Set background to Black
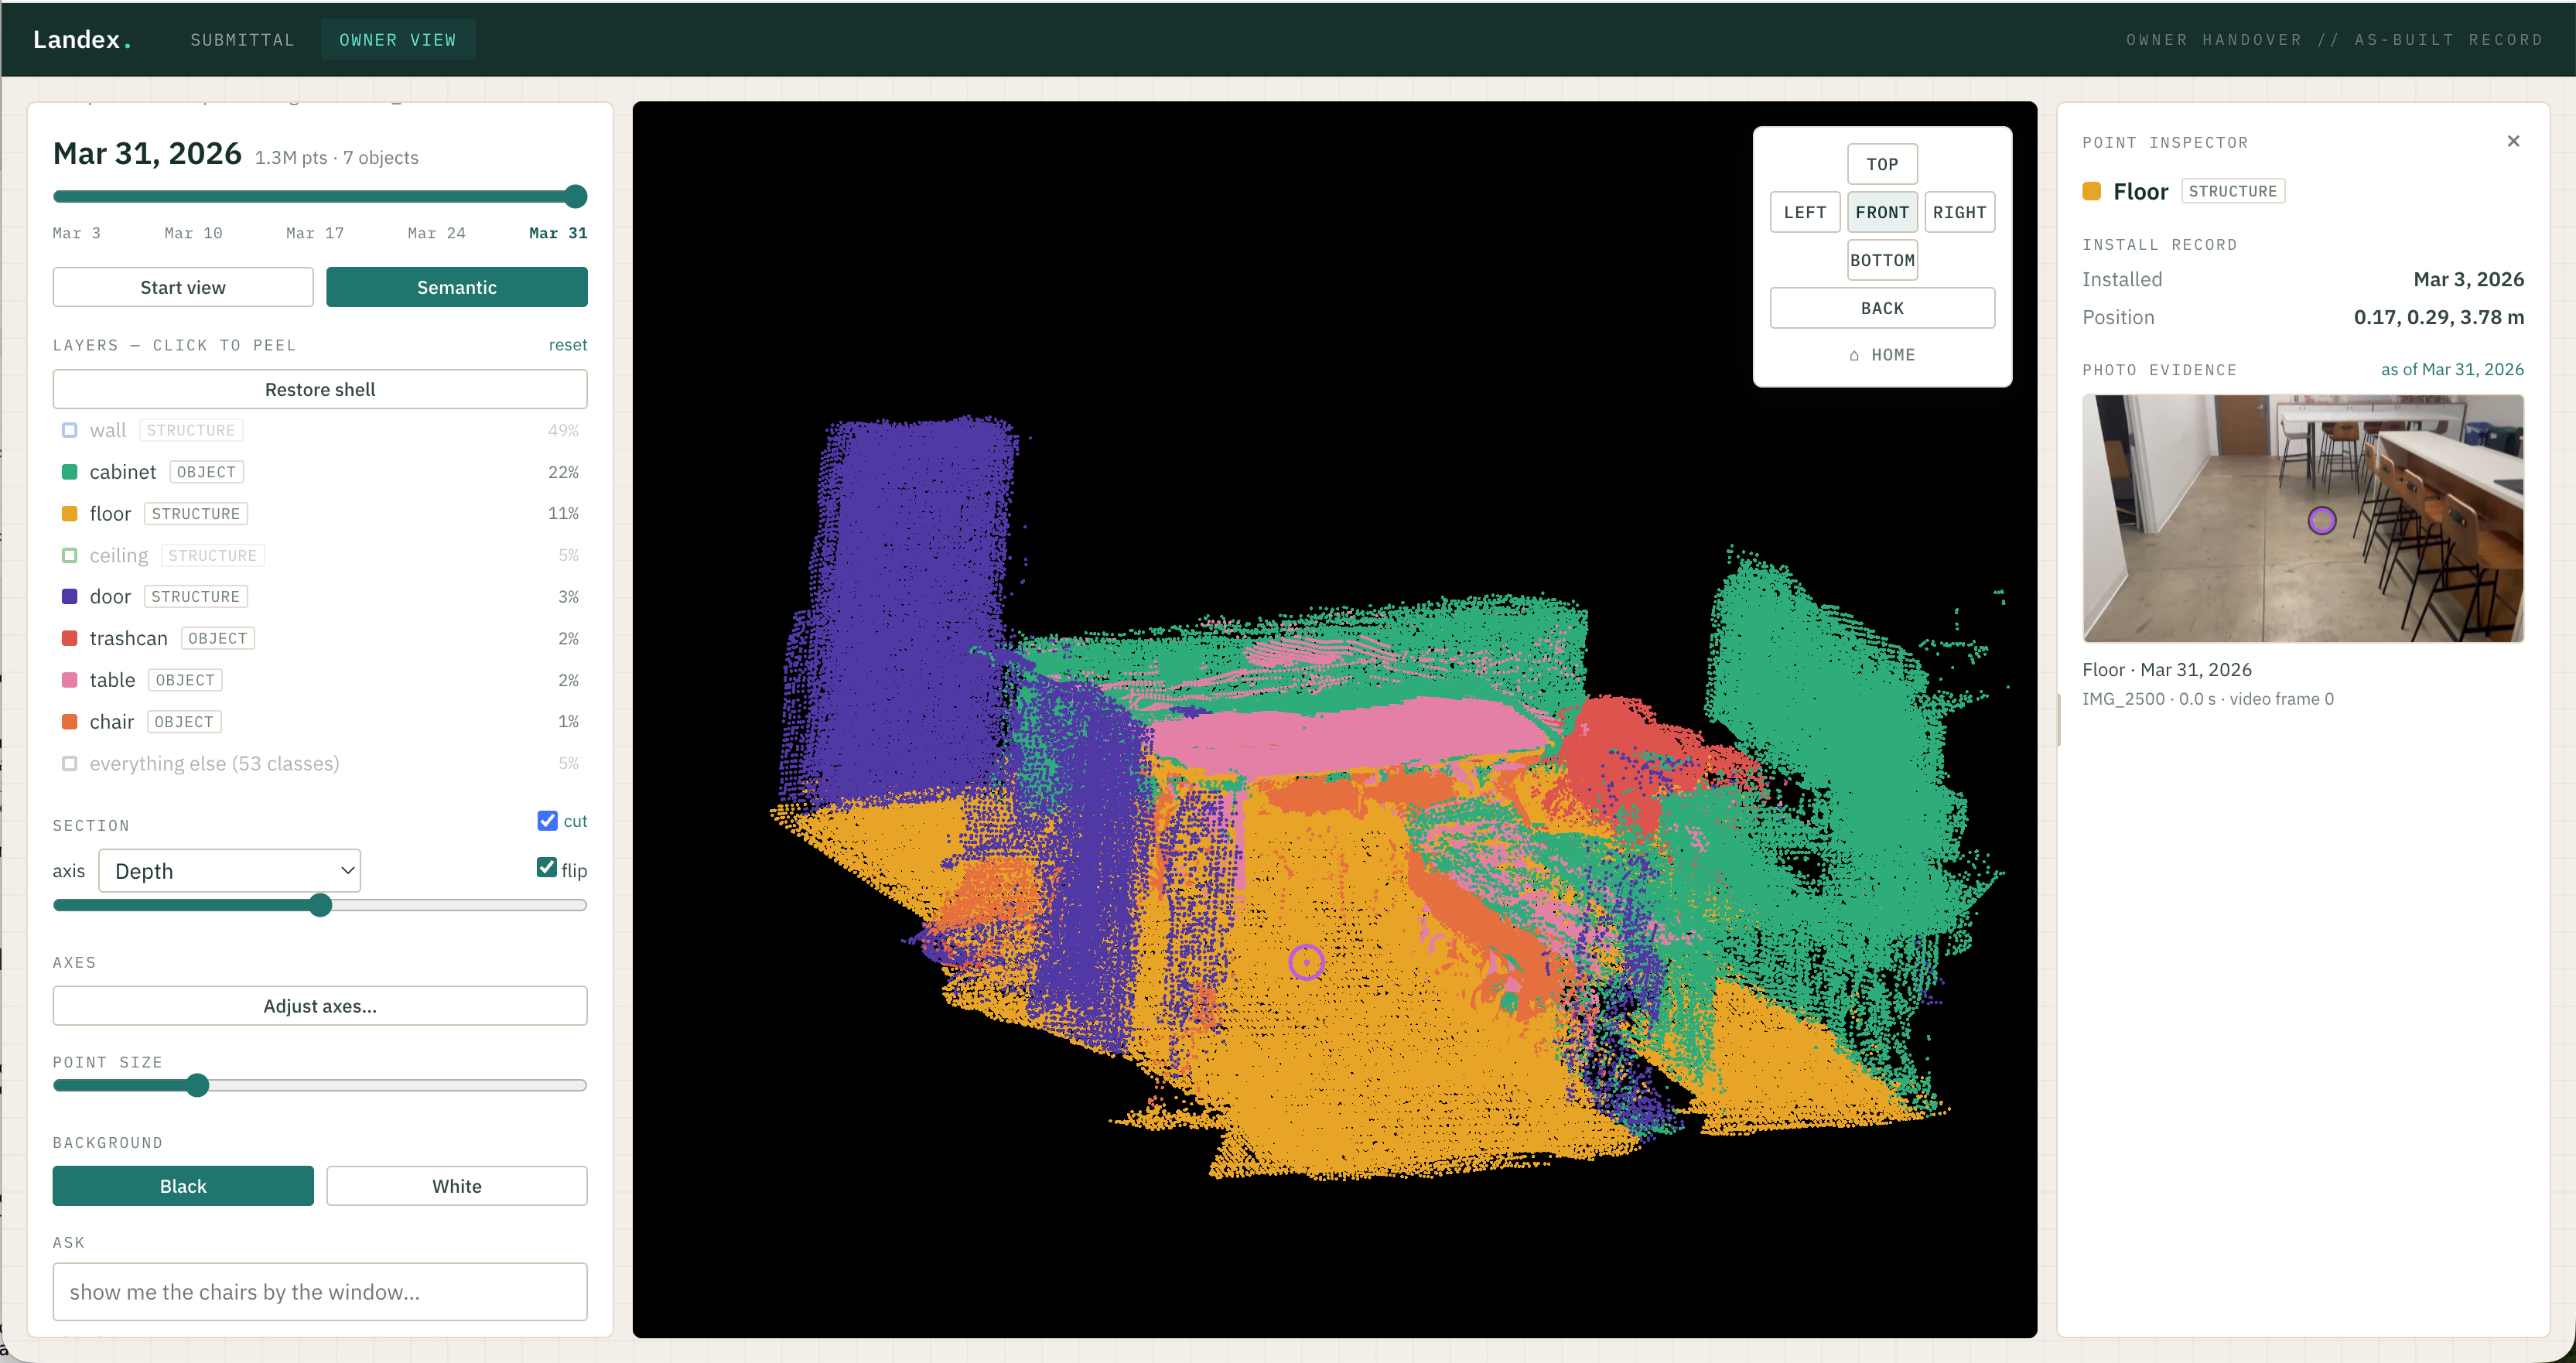Image resolution: width=2576 pixels, height=1363 pixels. coord(183,1186)
